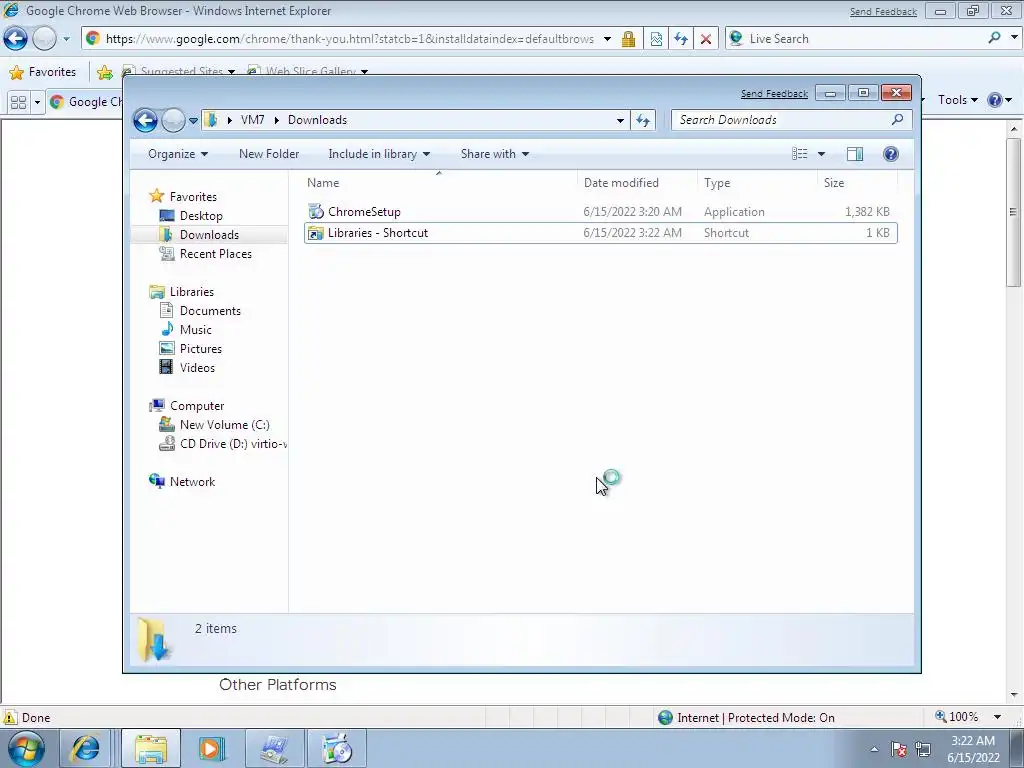The height and width of the screenshot is (768, 1024).
Task: Select the ChromeSetup application icon
Action: pos(316,212)
